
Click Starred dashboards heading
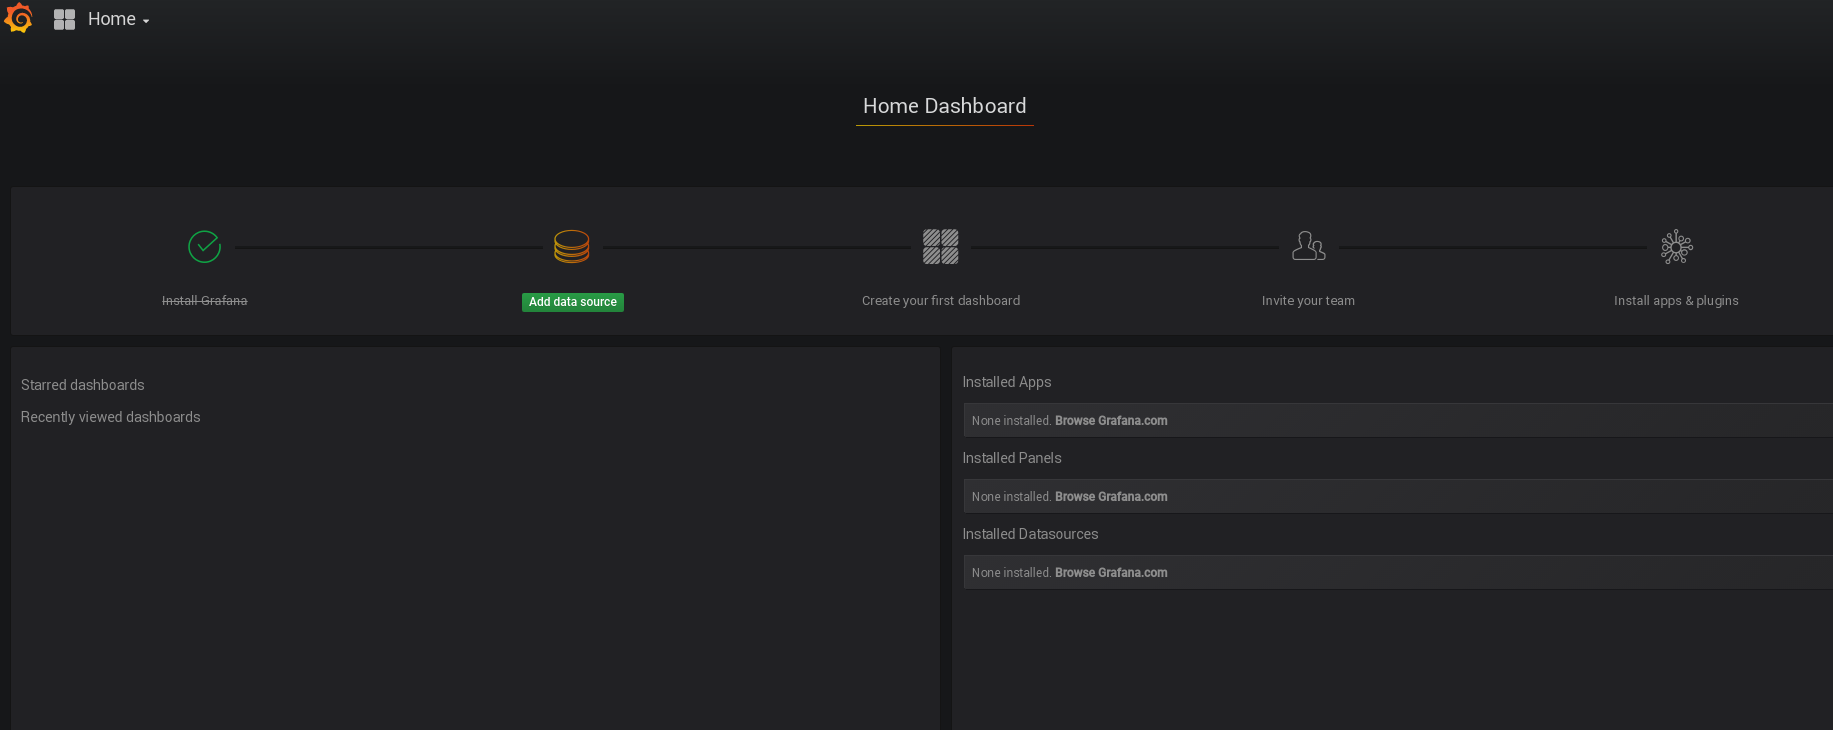pos(83,385)
